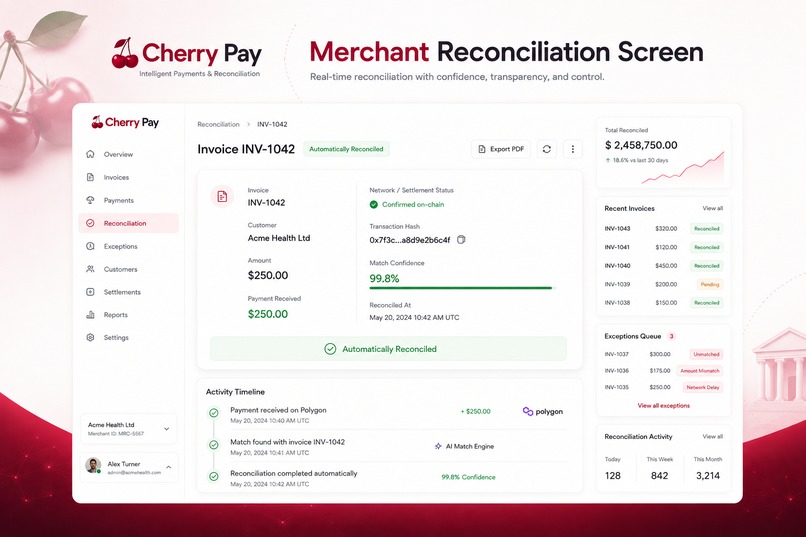
Task: Click the Cherry Pay logo in sidebar
Action: [x=125, y=122]
